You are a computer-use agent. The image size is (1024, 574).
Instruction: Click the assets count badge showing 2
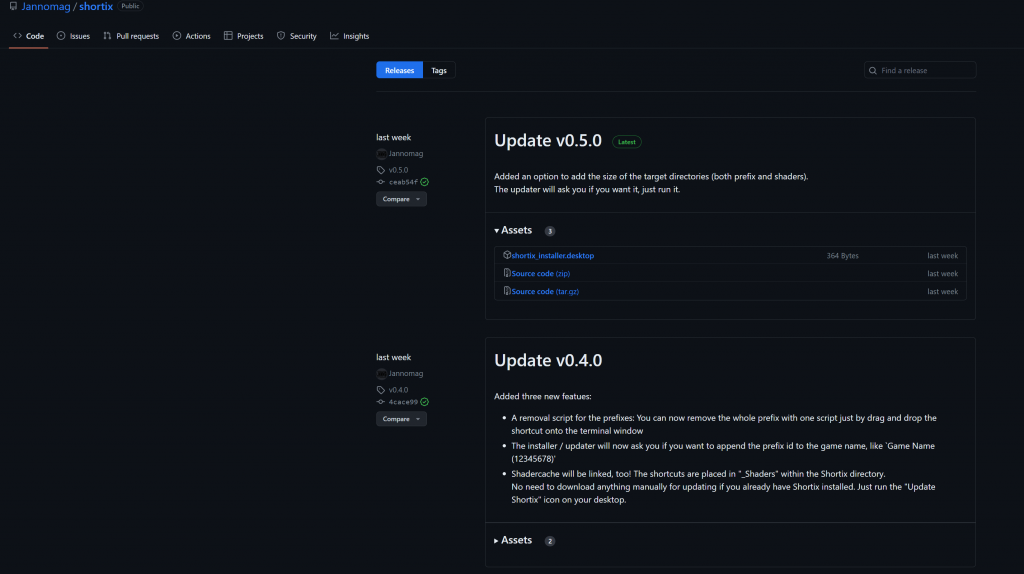point(550,541)
